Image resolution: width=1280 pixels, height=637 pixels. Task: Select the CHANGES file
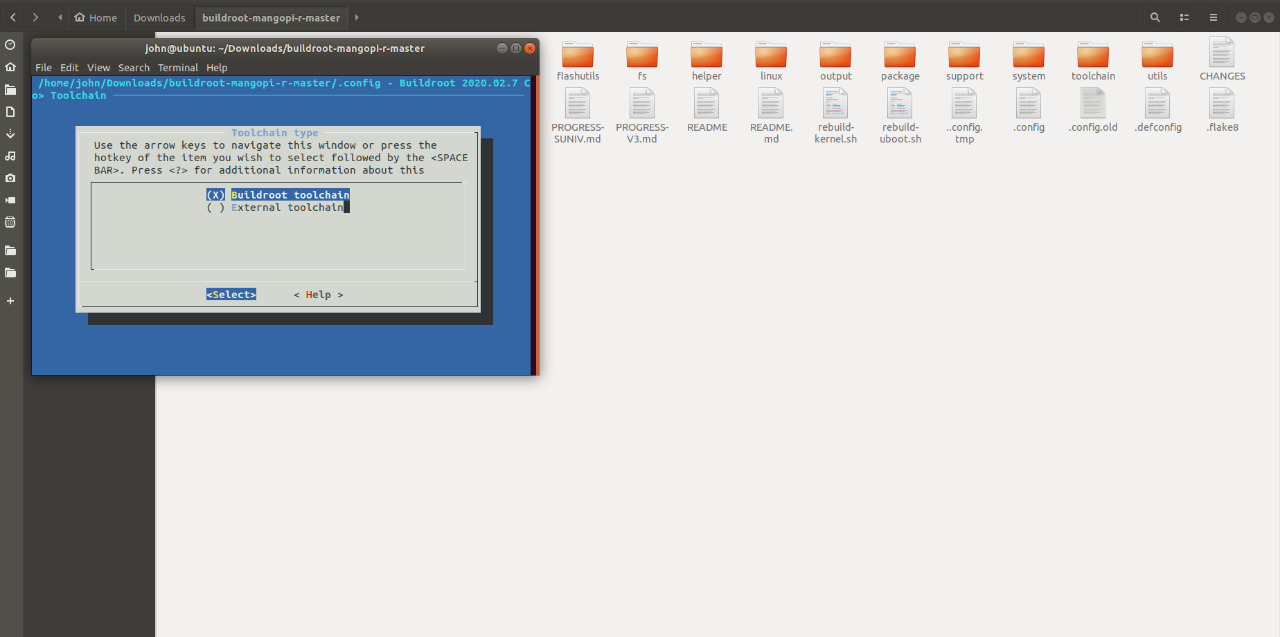tap(1222, 60)
